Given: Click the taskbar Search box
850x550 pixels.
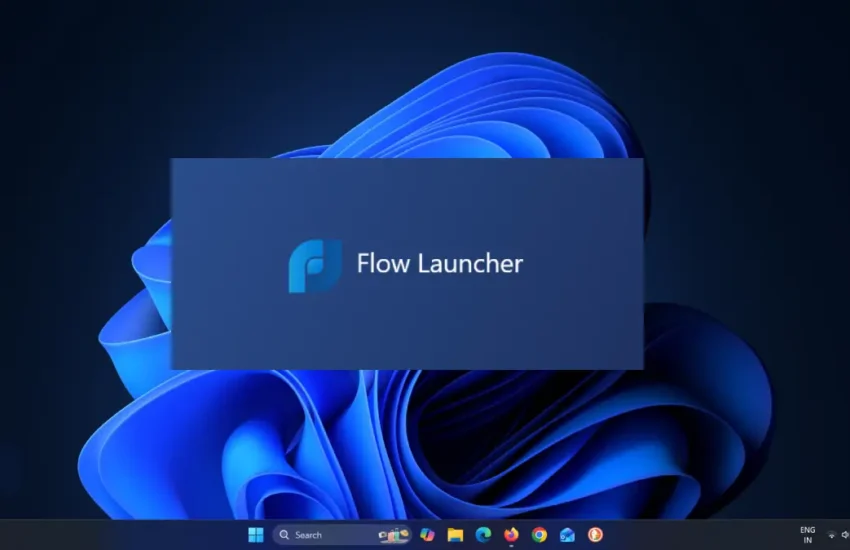Looking at the screenshot, I should [342, 535].
